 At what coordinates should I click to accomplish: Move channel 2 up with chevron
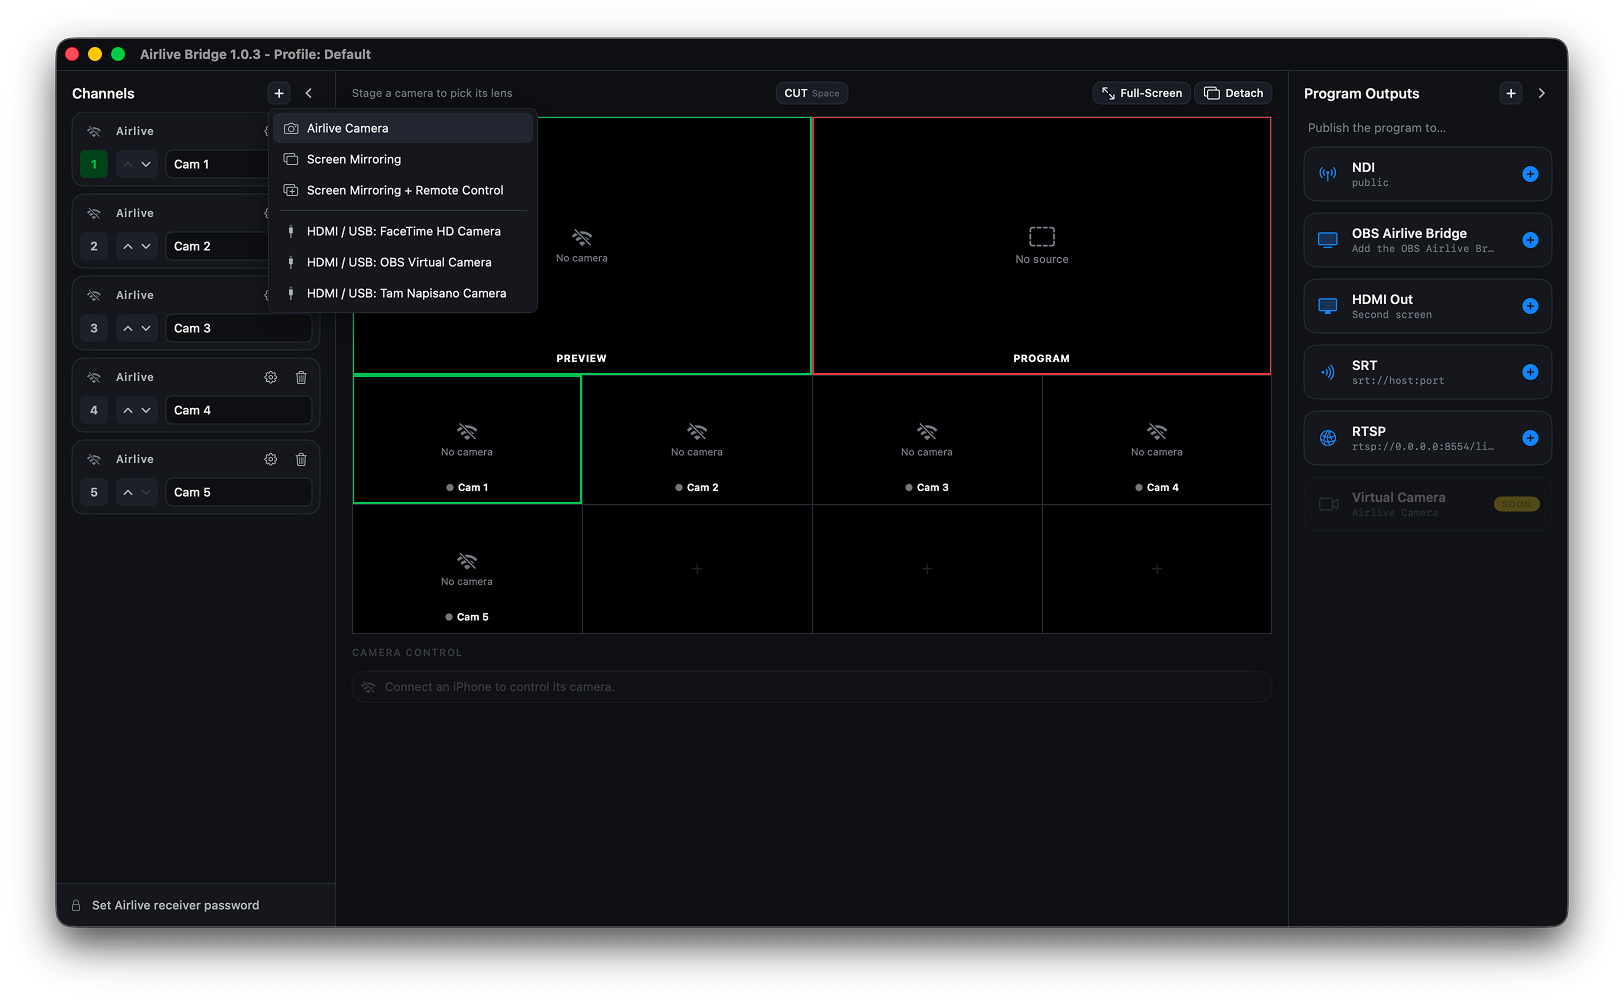(x=128, y=246)
